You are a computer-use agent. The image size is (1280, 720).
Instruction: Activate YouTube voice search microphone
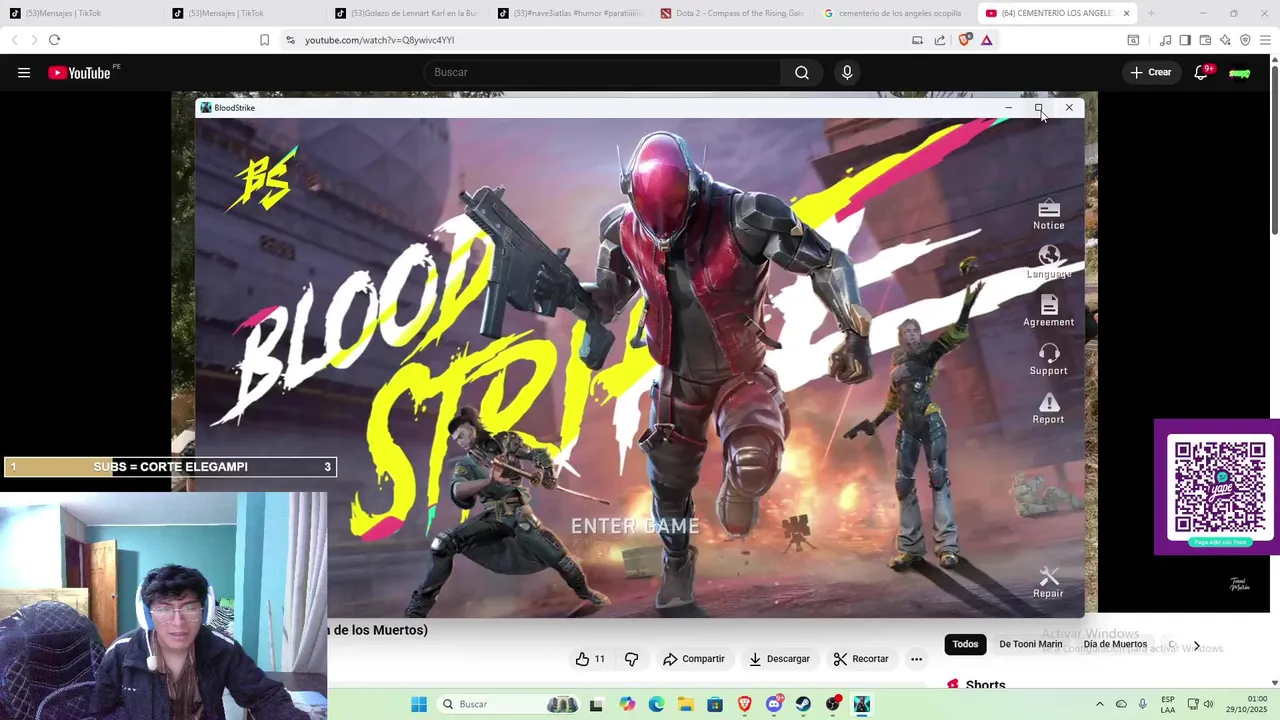[847, 72]
